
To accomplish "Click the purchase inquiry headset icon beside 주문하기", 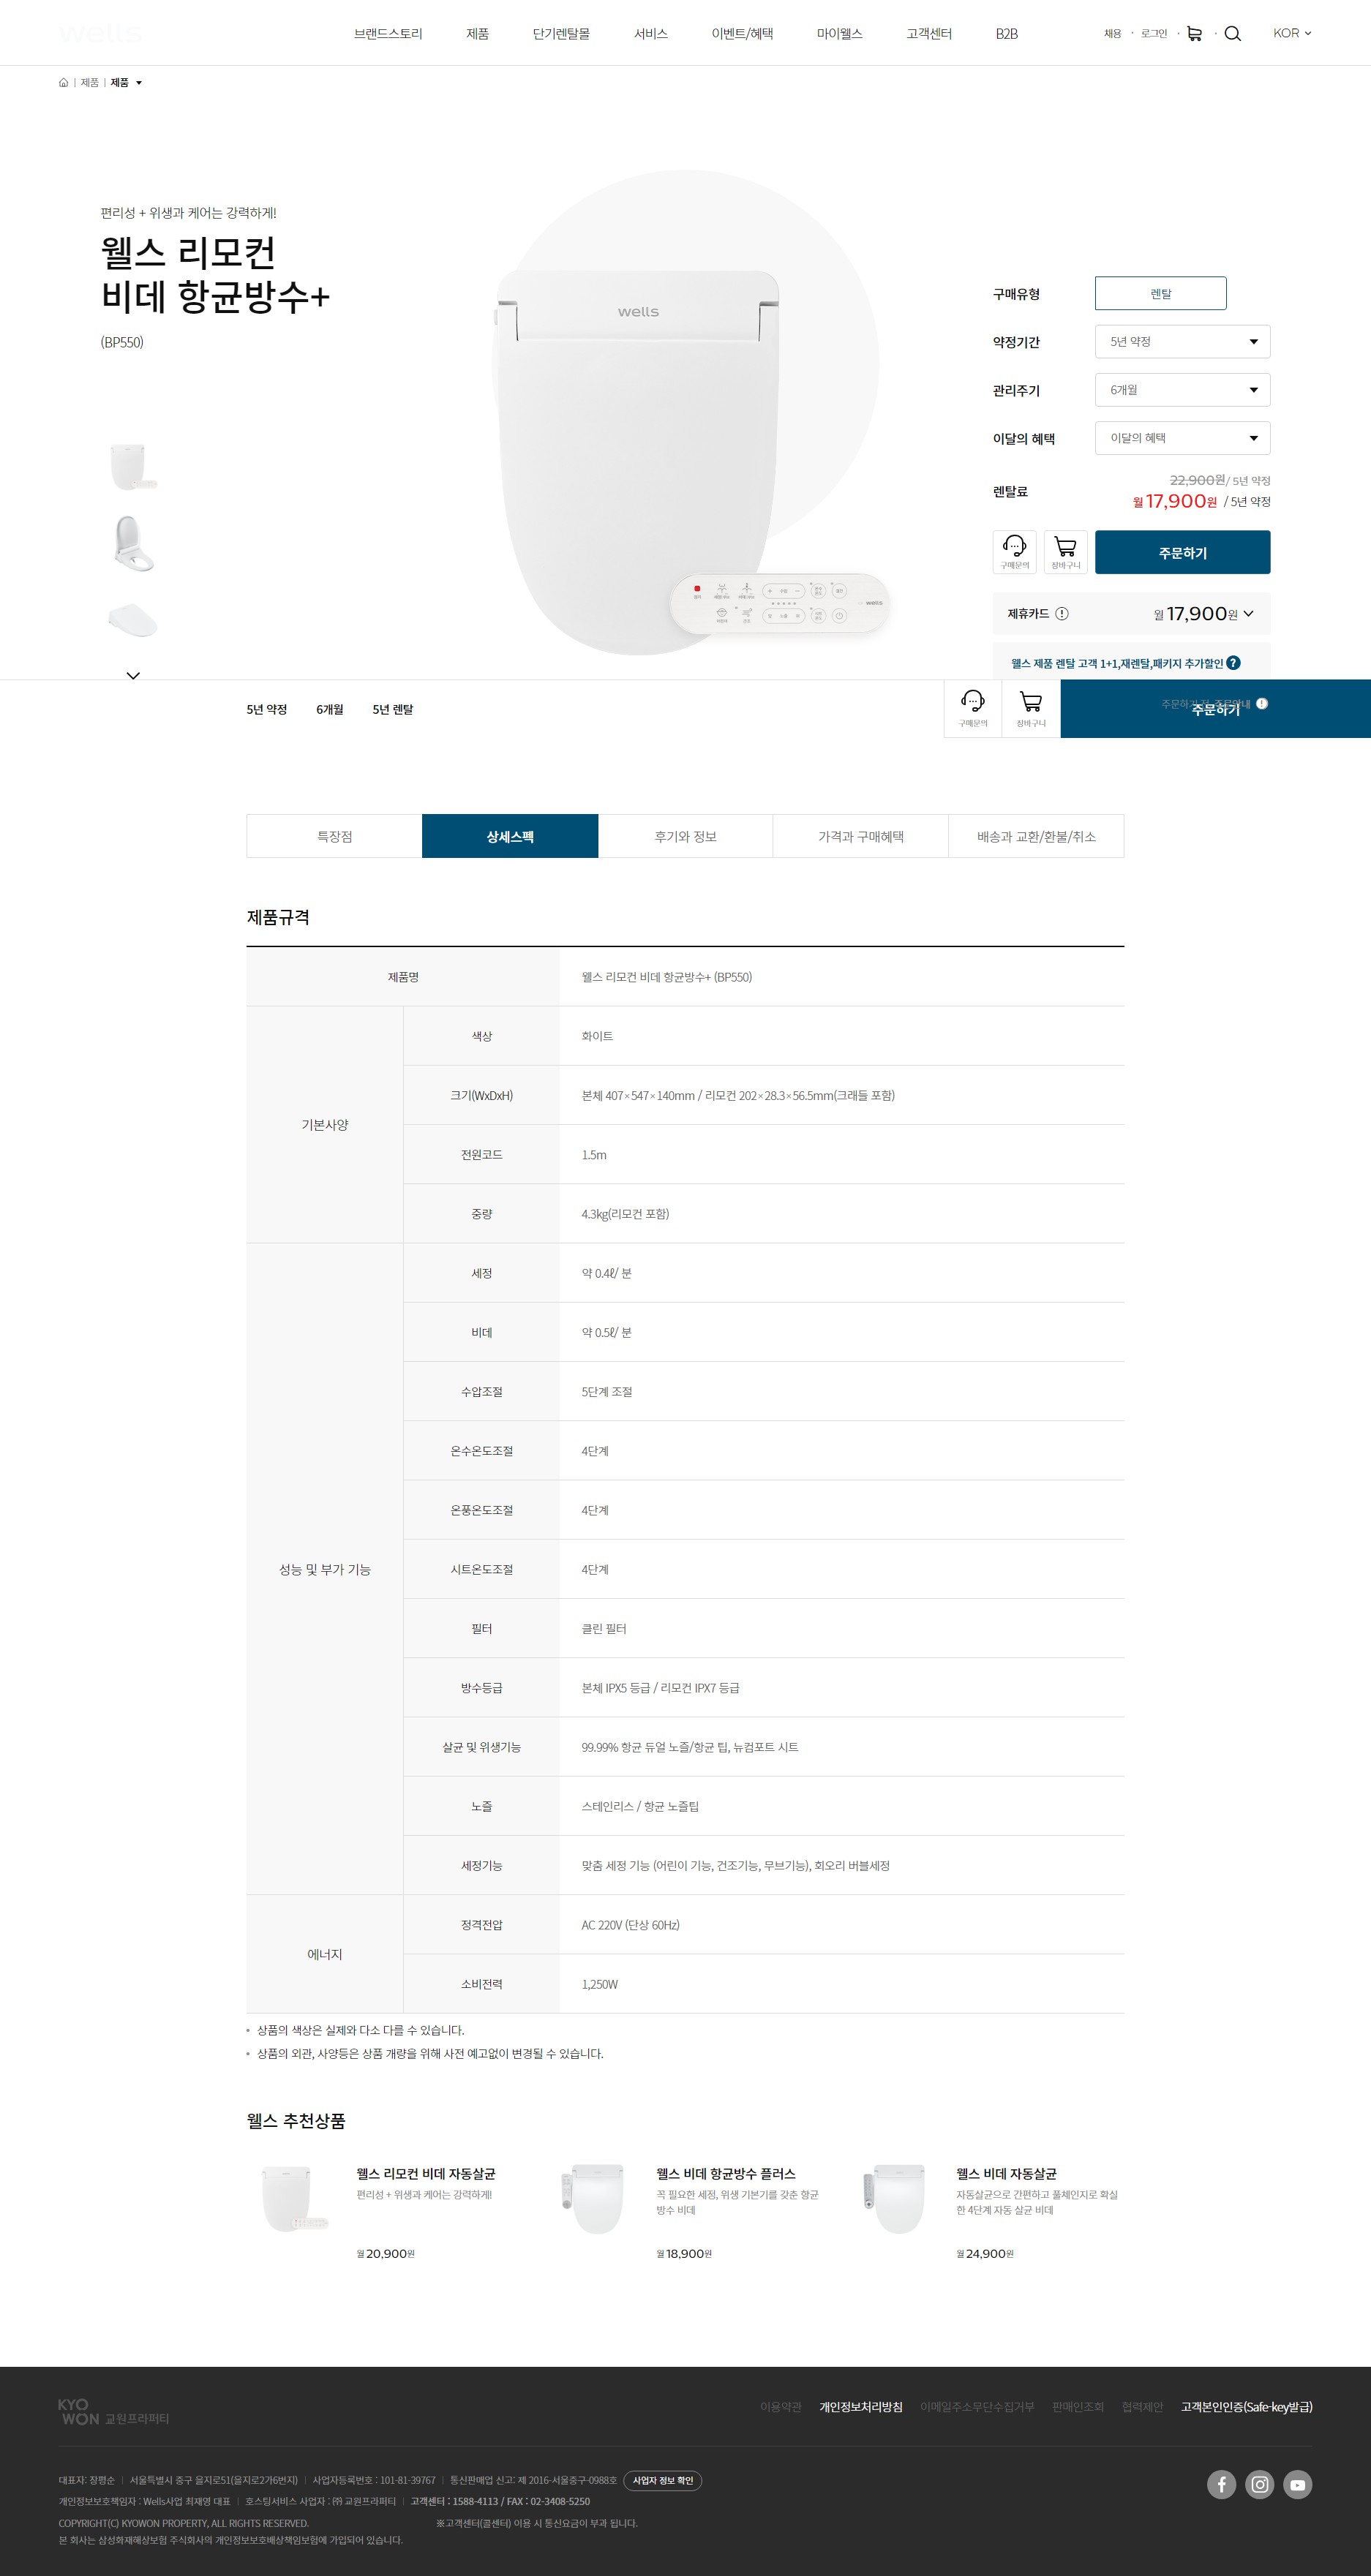I will 1014,552.
